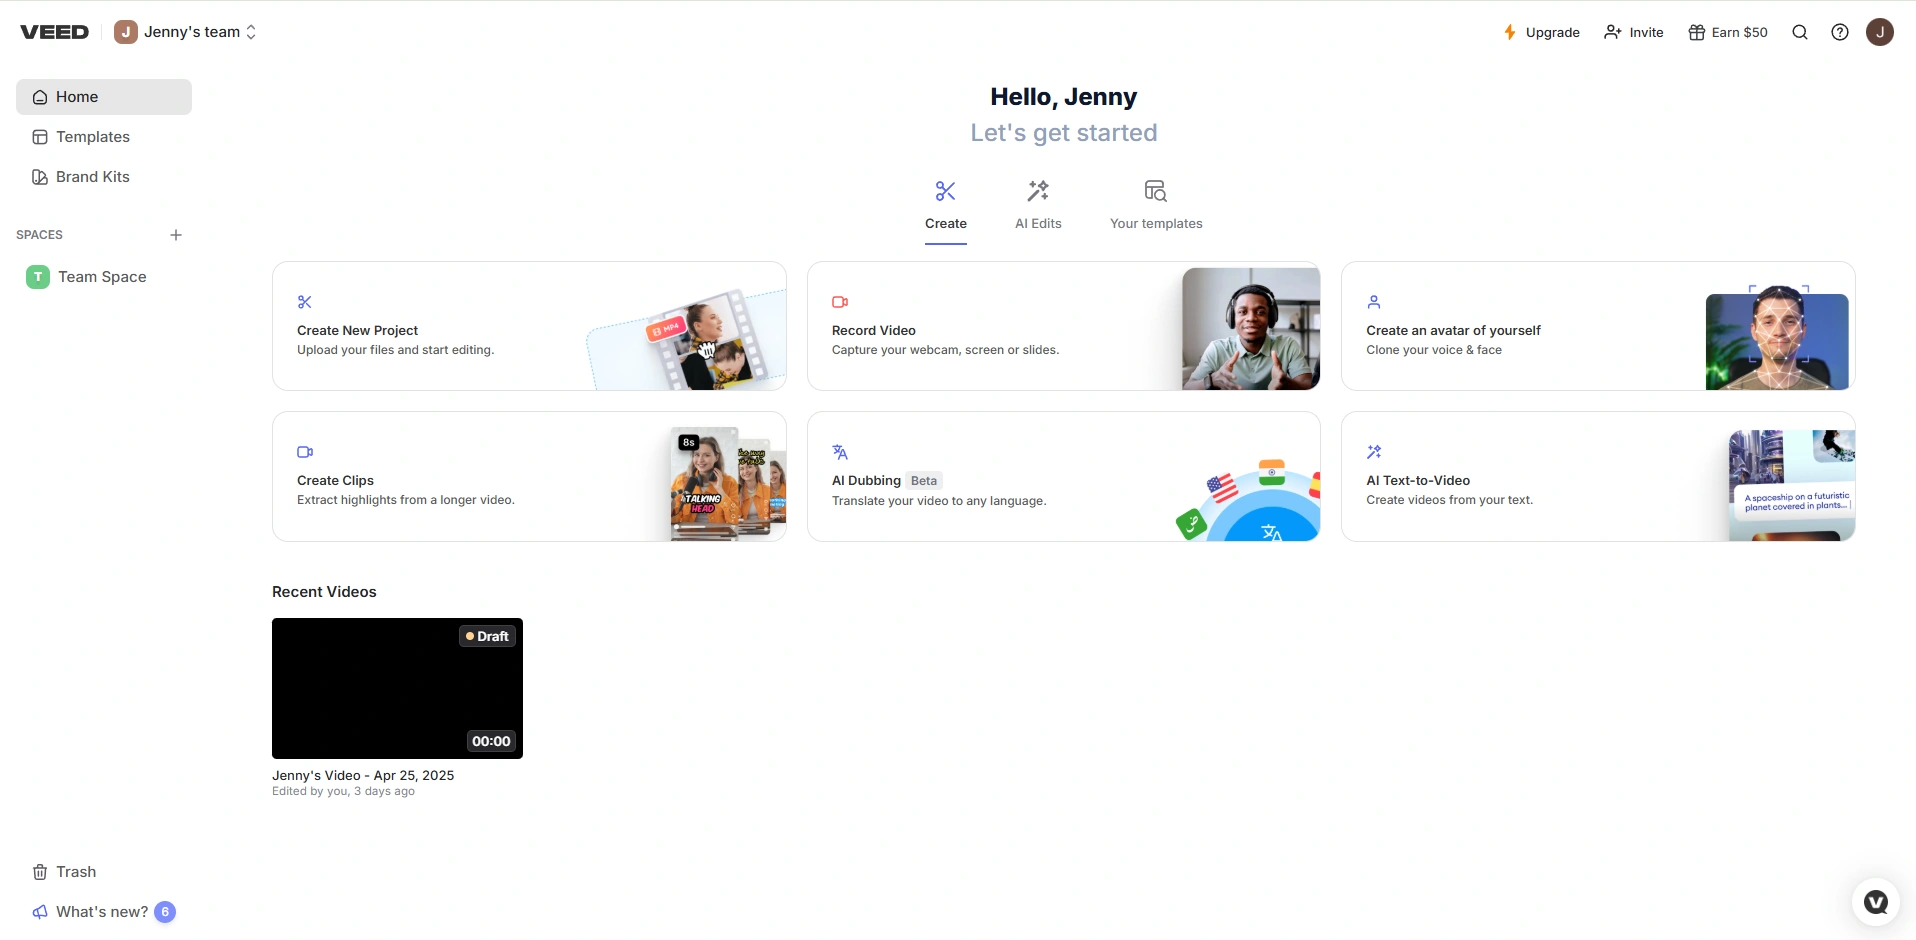The width and height of the screenshot is (1916, 940).
Task: Open the Team Space item
Action: pyautogui.click(x=104, y=277)
